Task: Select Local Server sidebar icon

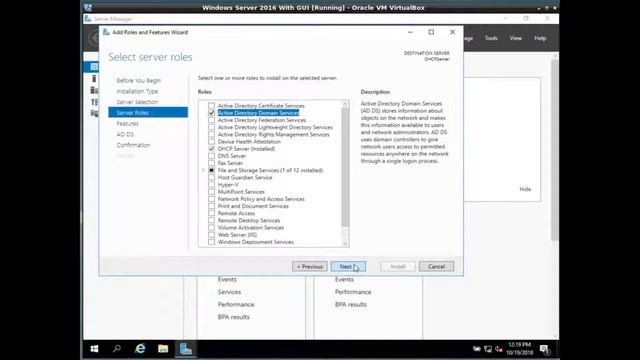Action: tap(94, 78)
